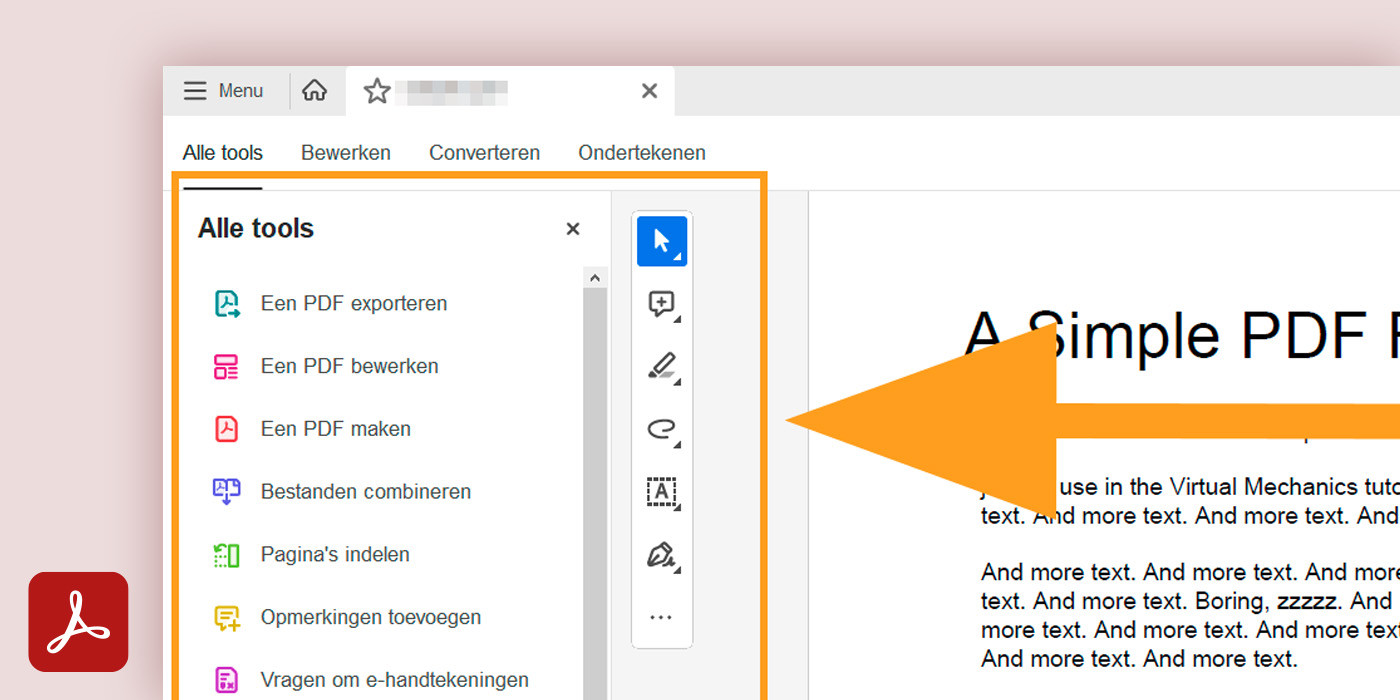The image size is (1400, 700).
Task: Open the hamburger Menu button
Action: tap(223, 91)
